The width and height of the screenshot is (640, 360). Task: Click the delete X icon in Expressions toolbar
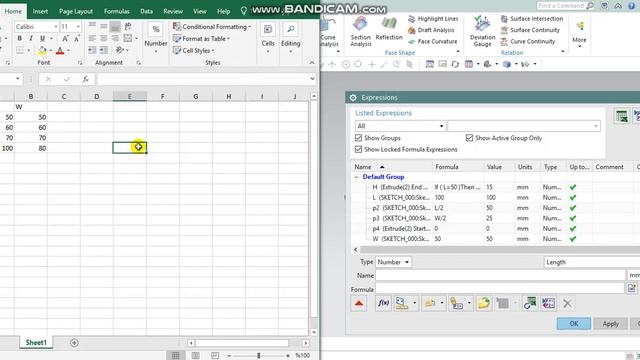567,303
